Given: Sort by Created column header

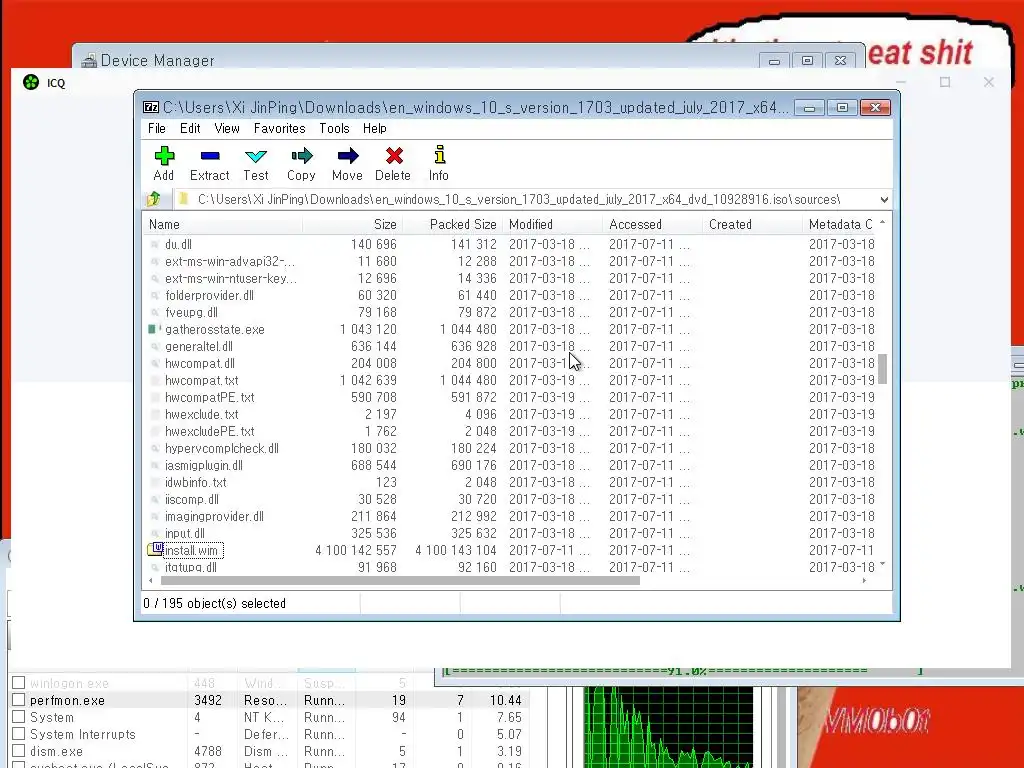Looking at the screenshot, I should coord(752,224).
